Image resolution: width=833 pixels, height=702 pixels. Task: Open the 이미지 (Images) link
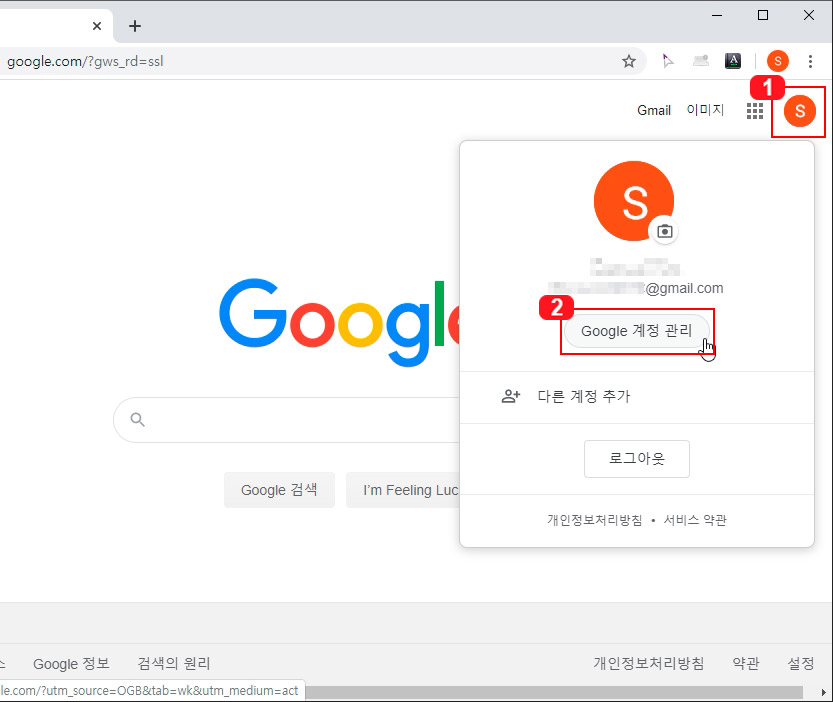pyautogui.click(x=705, y=109)
